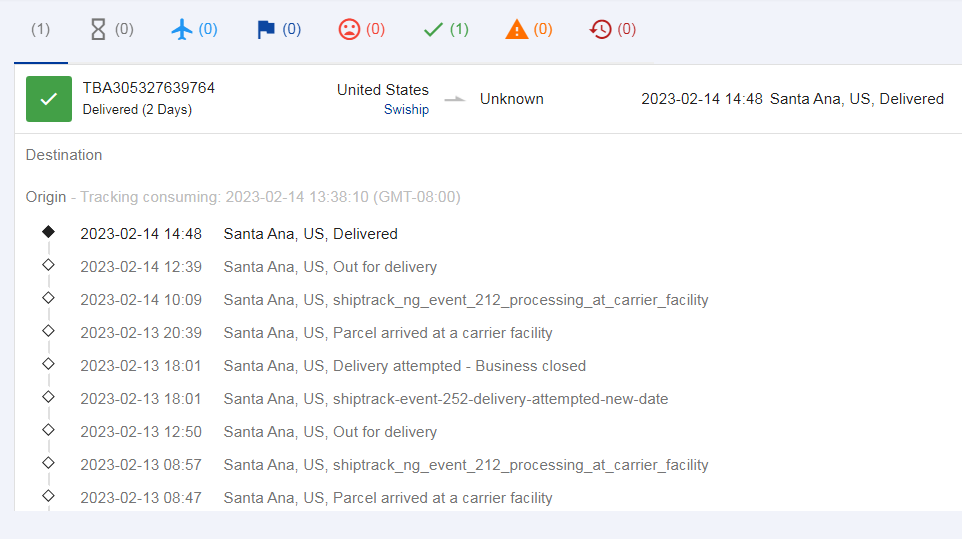Click the green delivered status box
The height and width of the screenshot is (539, 962).
(48, 99)
